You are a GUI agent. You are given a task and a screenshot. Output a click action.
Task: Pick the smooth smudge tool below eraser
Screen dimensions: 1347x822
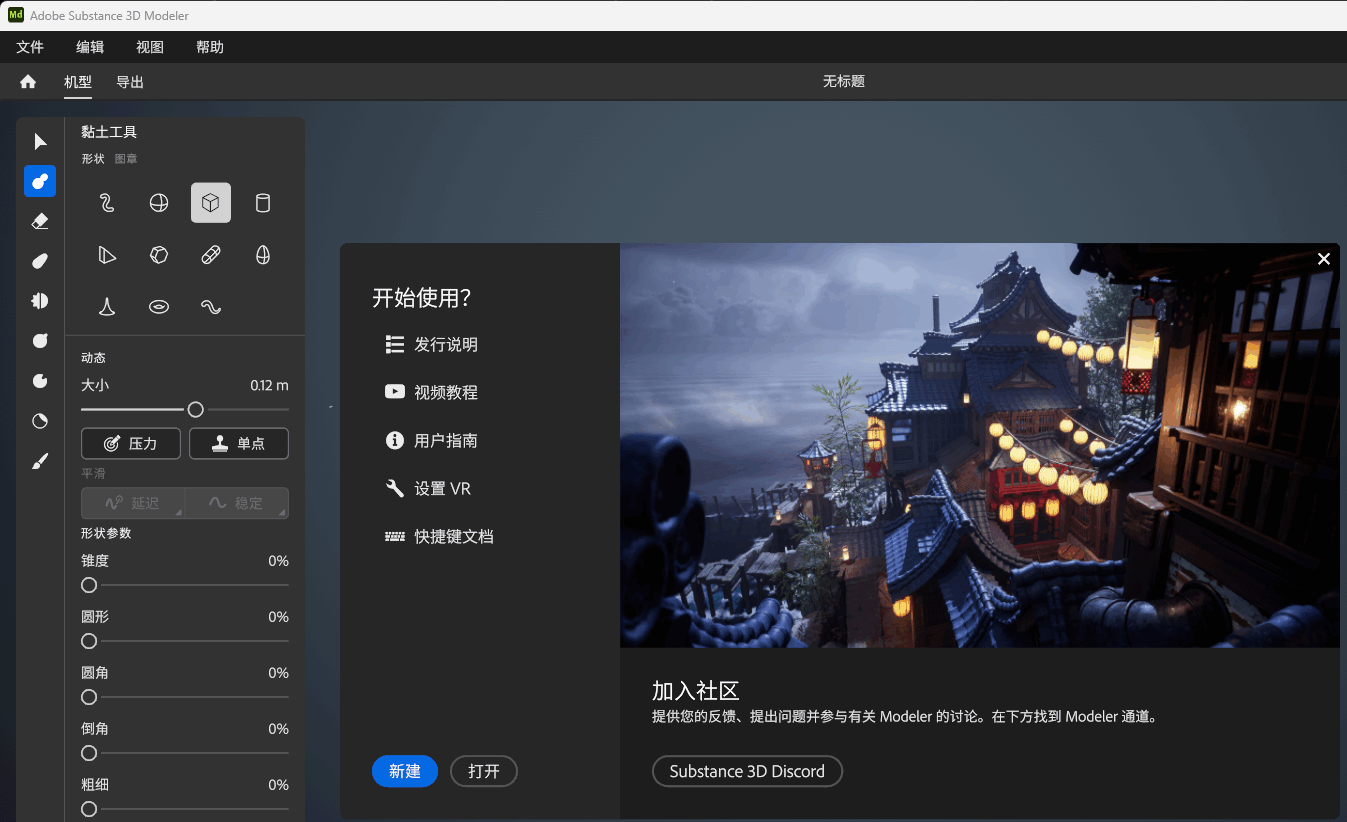pyautogui.click(x=40, y=261)
